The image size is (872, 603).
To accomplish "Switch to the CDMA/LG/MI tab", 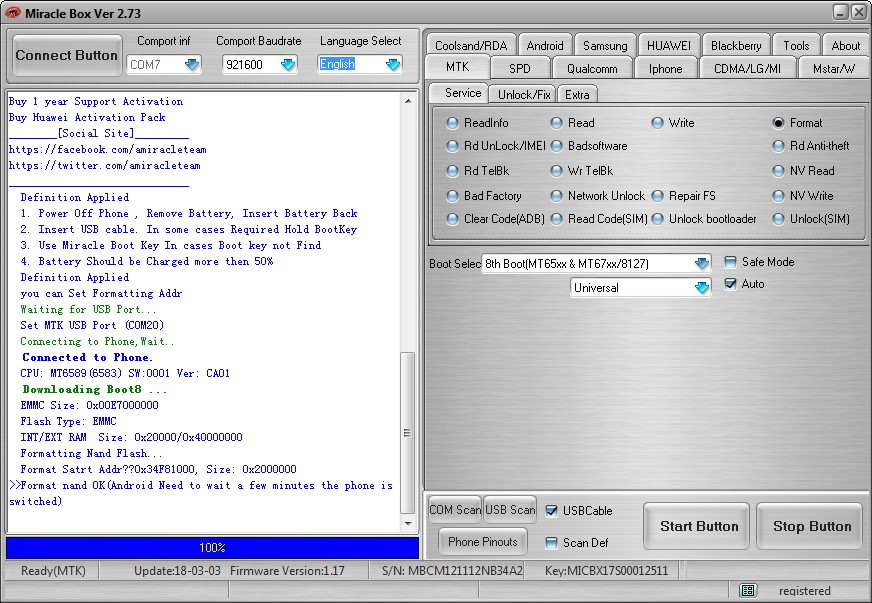I will [x=747, y=68].
